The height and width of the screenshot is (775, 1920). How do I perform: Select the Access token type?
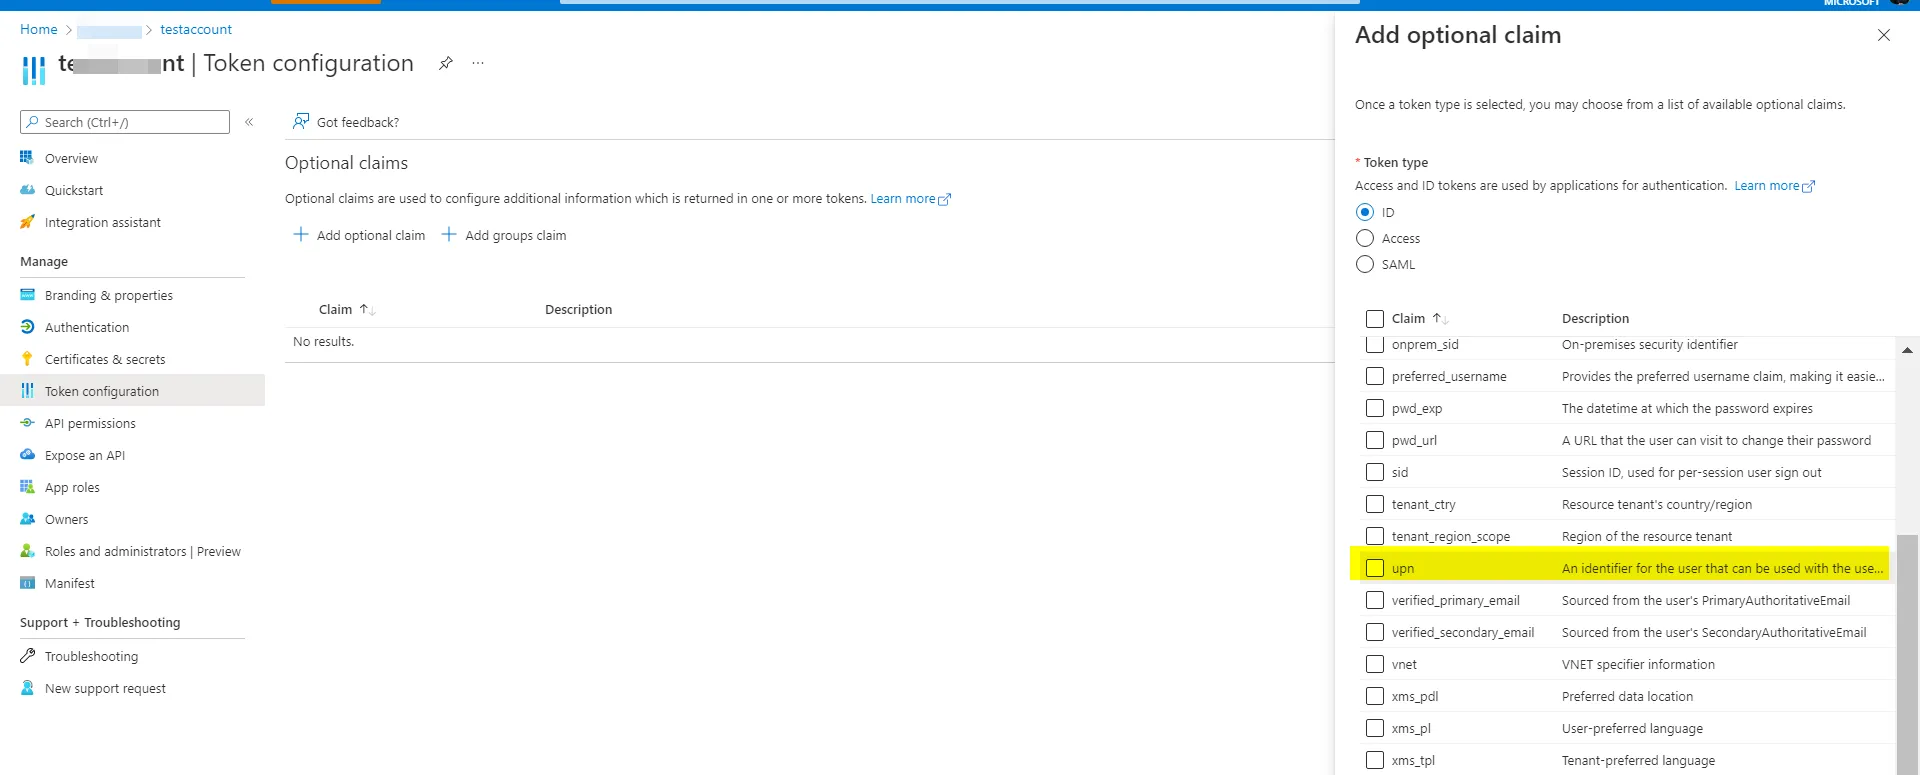tap(1365, 238)
